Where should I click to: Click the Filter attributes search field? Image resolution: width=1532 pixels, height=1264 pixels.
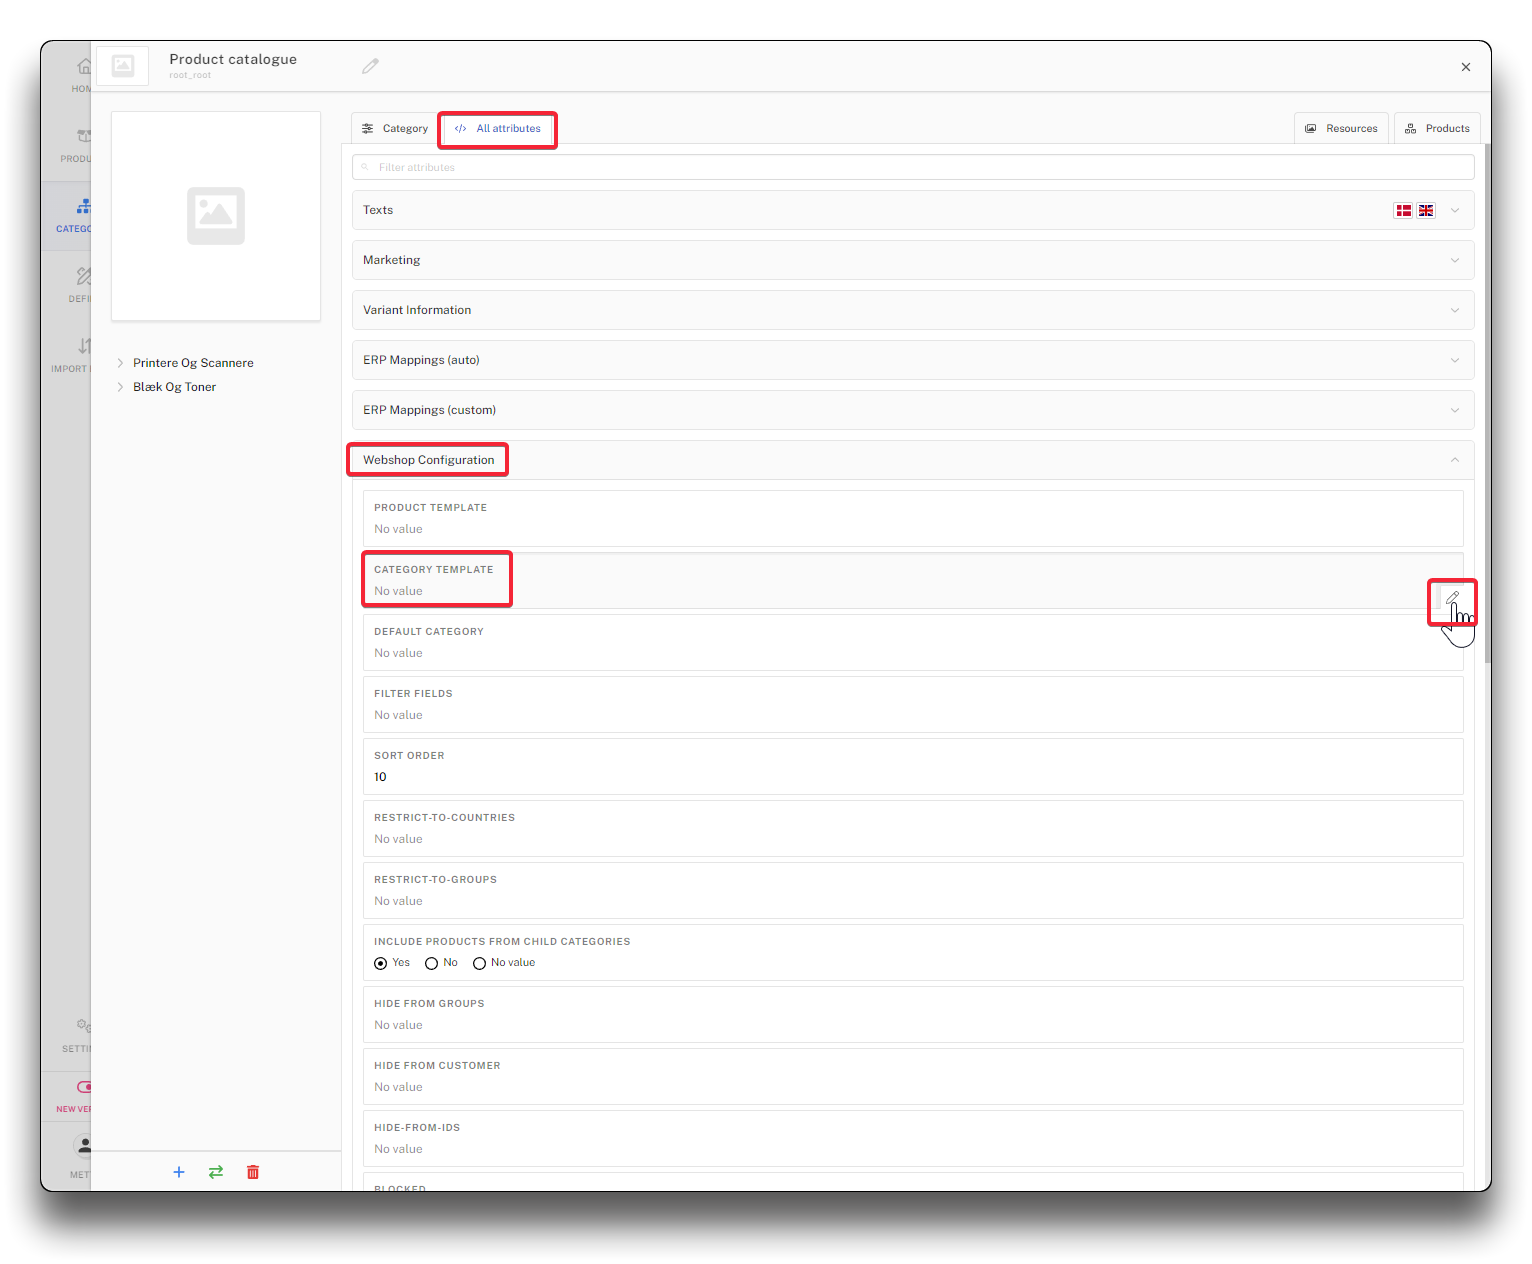[912, 167]
